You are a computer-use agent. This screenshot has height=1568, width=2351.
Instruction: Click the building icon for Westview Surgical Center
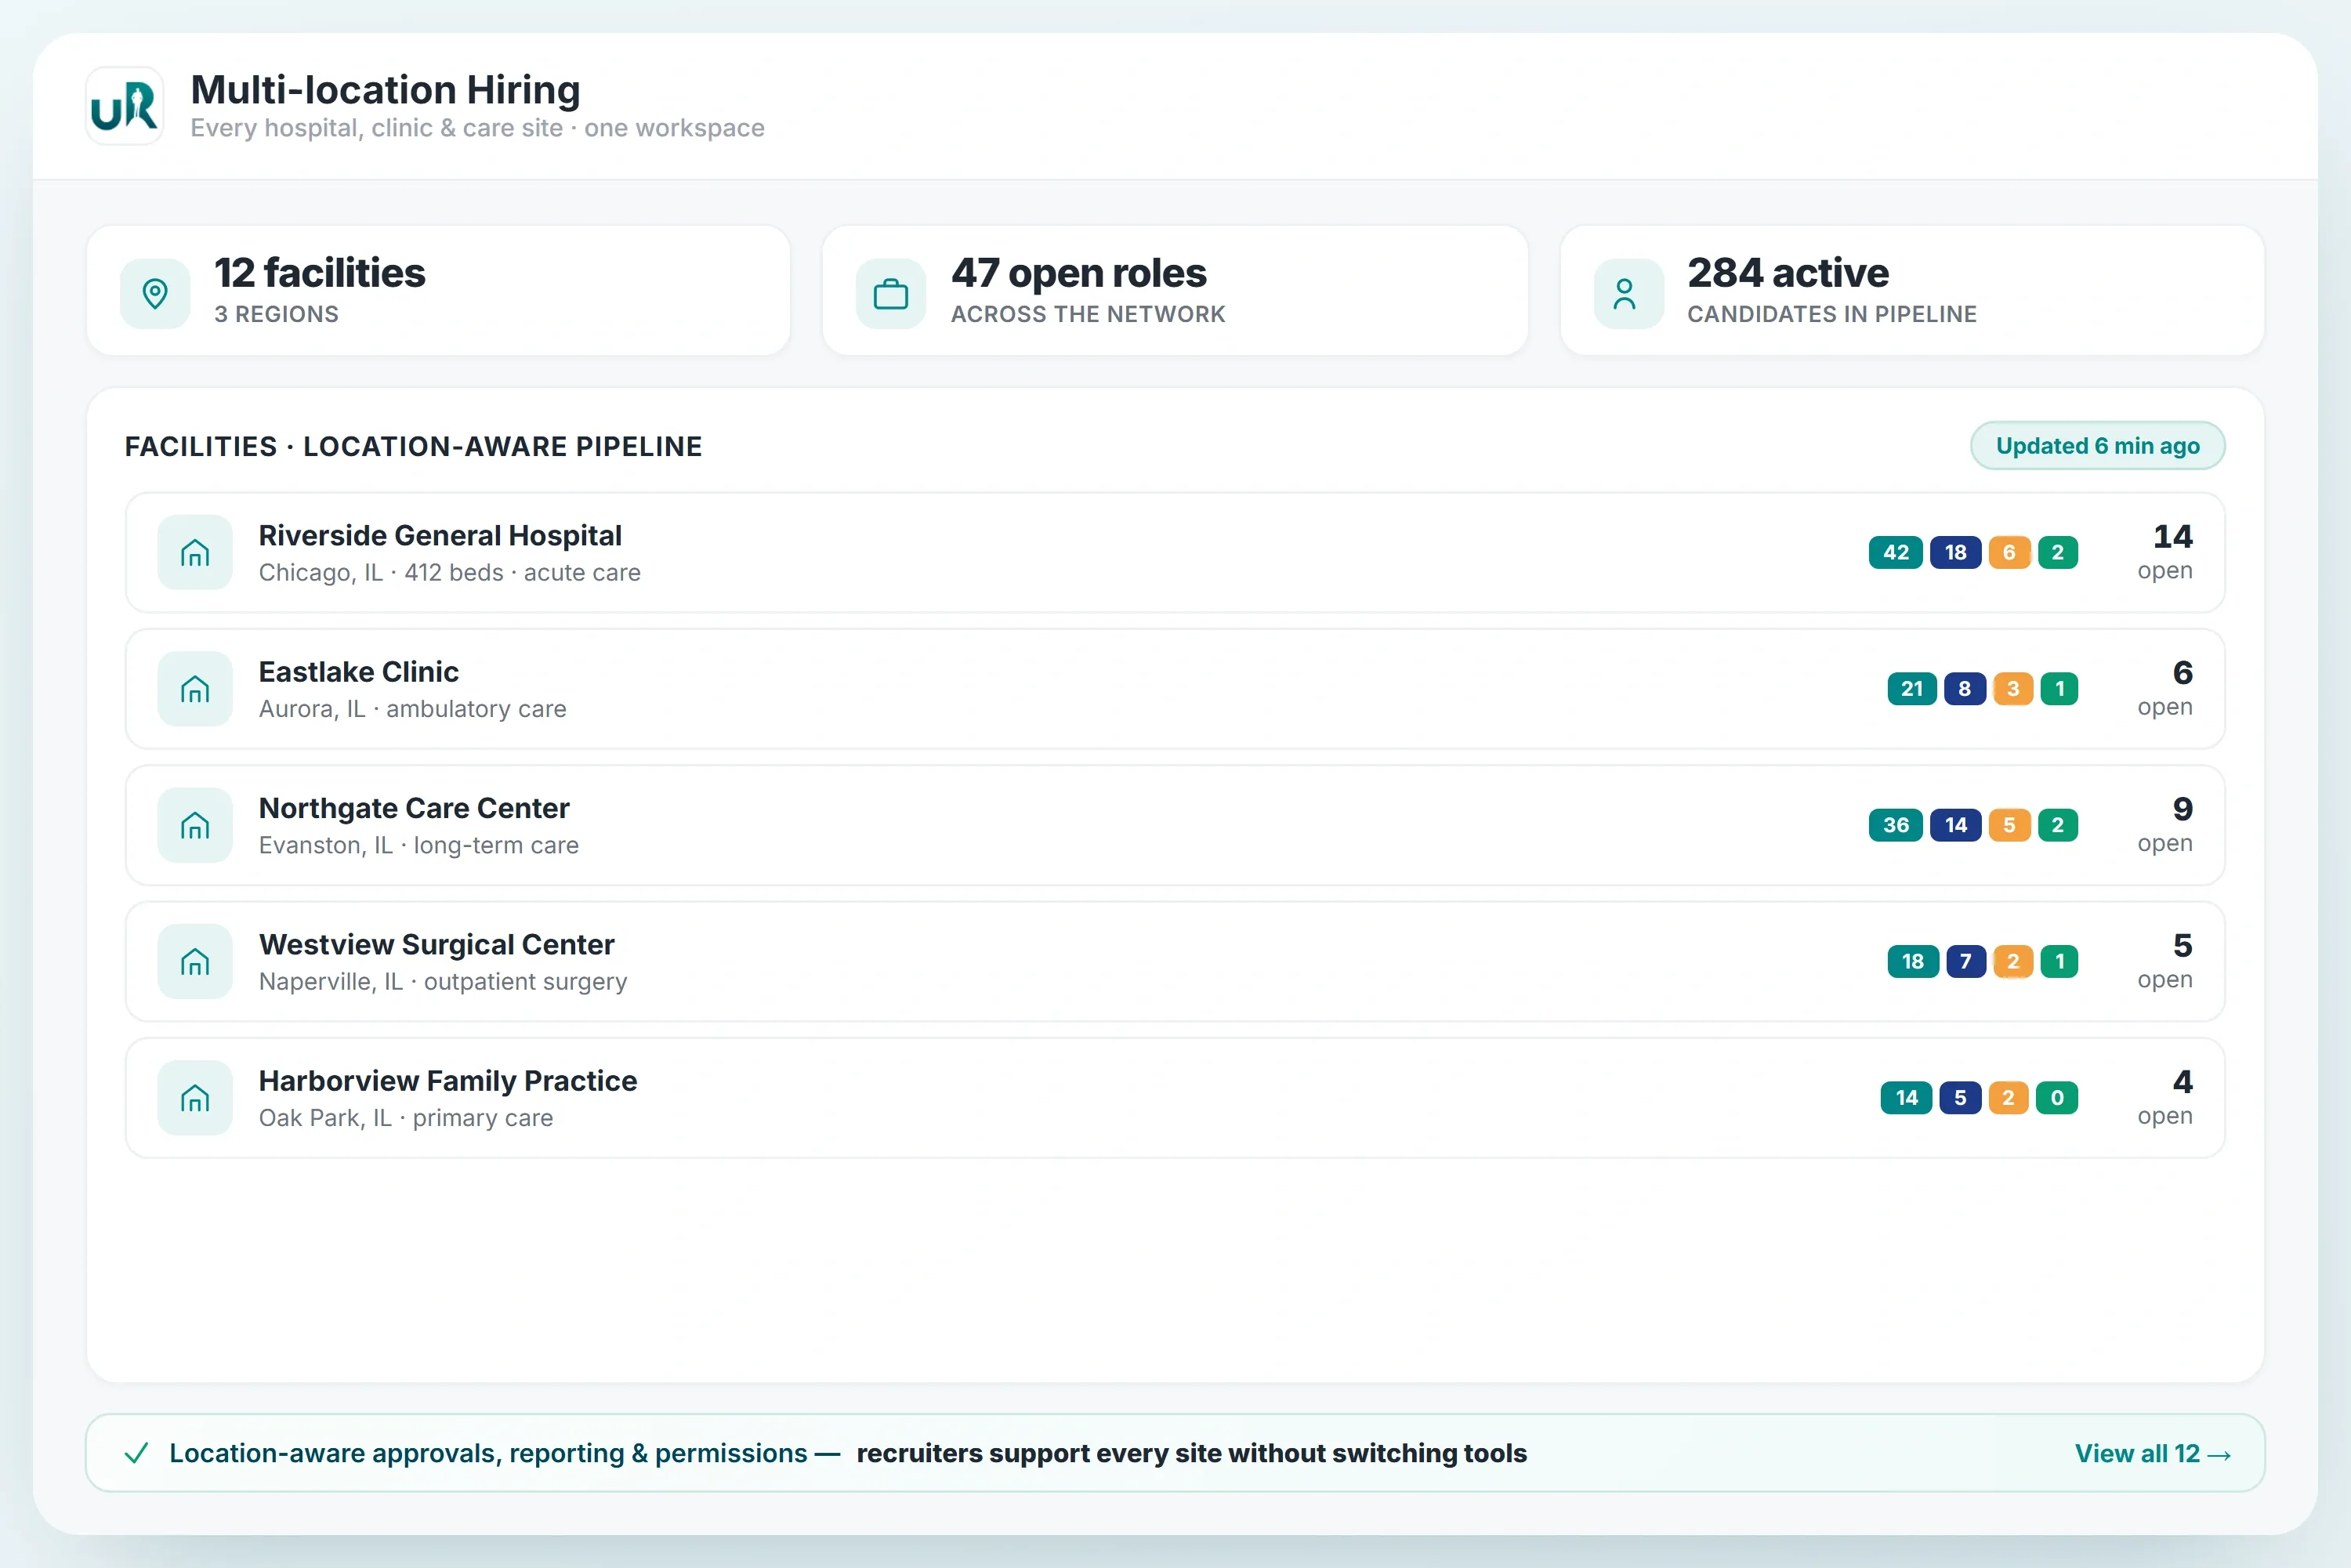coord(195,961)
